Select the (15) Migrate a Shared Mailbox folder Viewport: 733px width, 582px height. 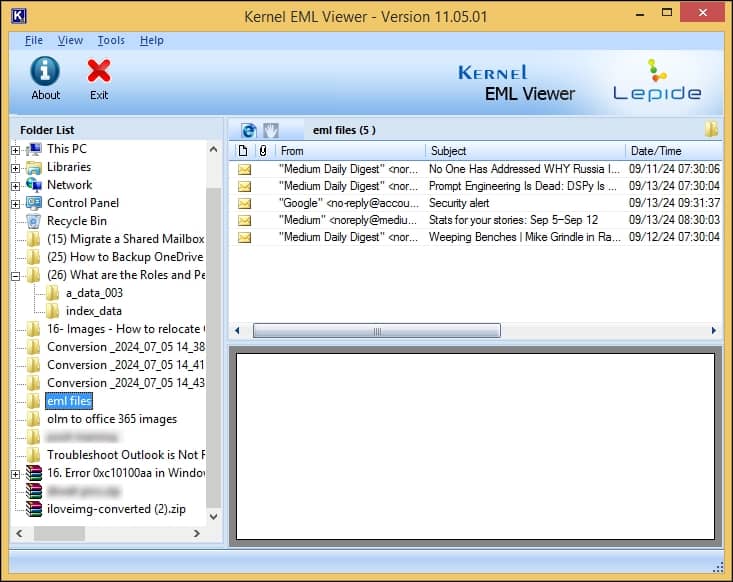pyautogui.click(x=126, y=239)
